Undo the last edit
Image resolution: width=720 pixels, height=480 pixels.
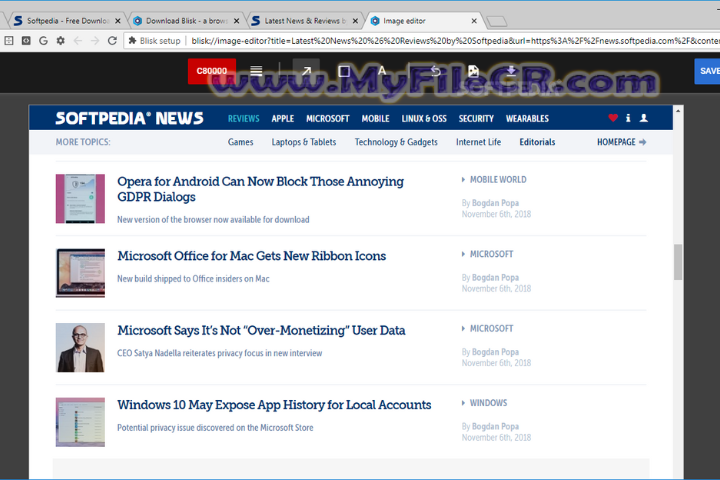[x=435, y=71]
